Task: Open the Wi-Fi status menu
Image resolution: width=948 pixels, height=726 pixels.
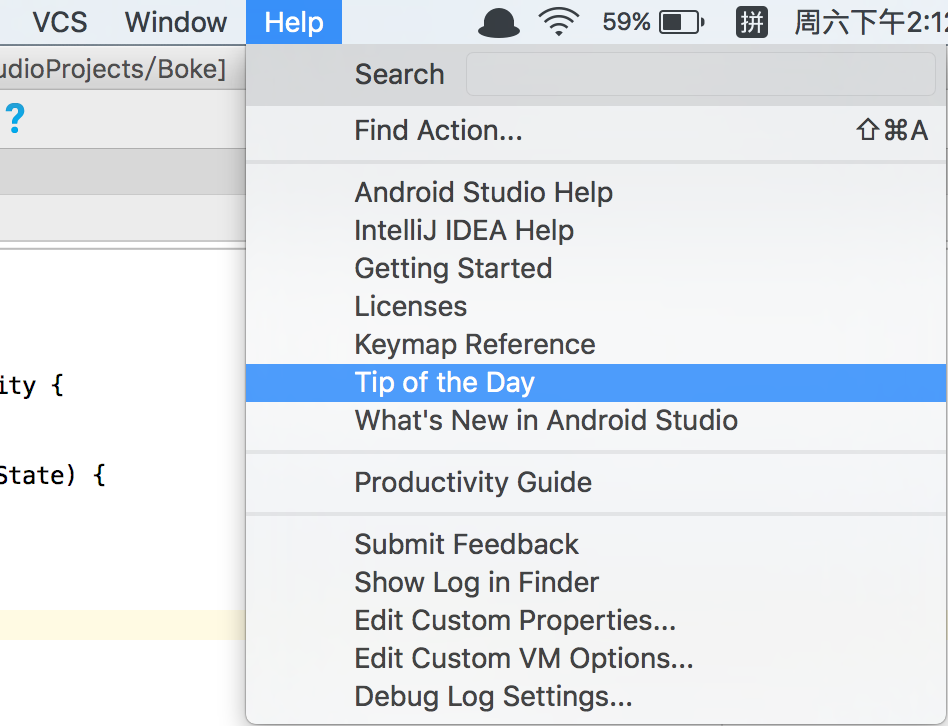Action: point(559,22)
